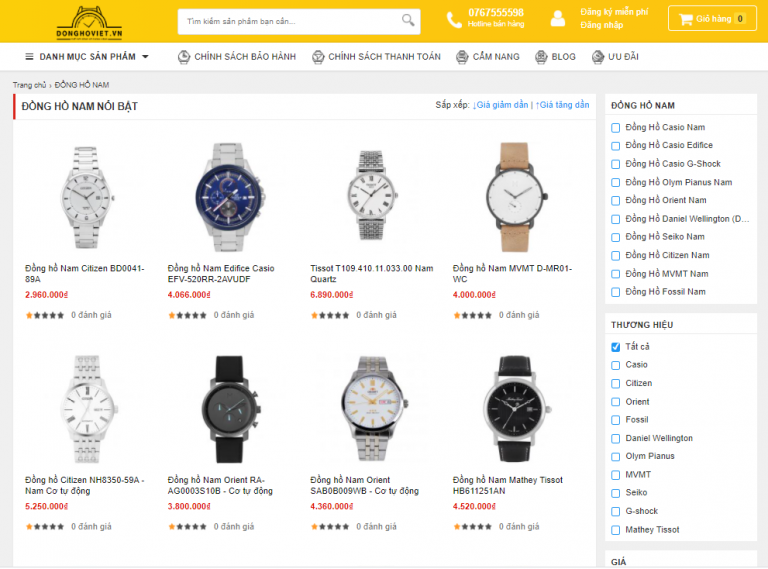Click the hotline phone icon
Viewport: 768px width, 569px height.
tap(454, 20)
